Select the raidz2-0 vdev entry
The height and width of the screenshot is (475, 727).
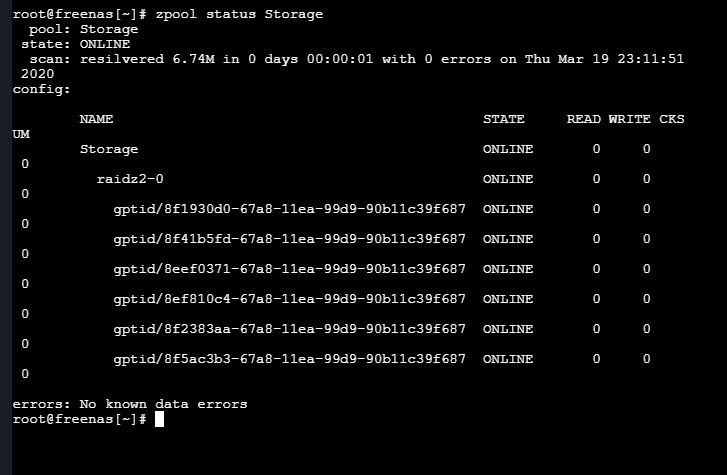point(130,179)
